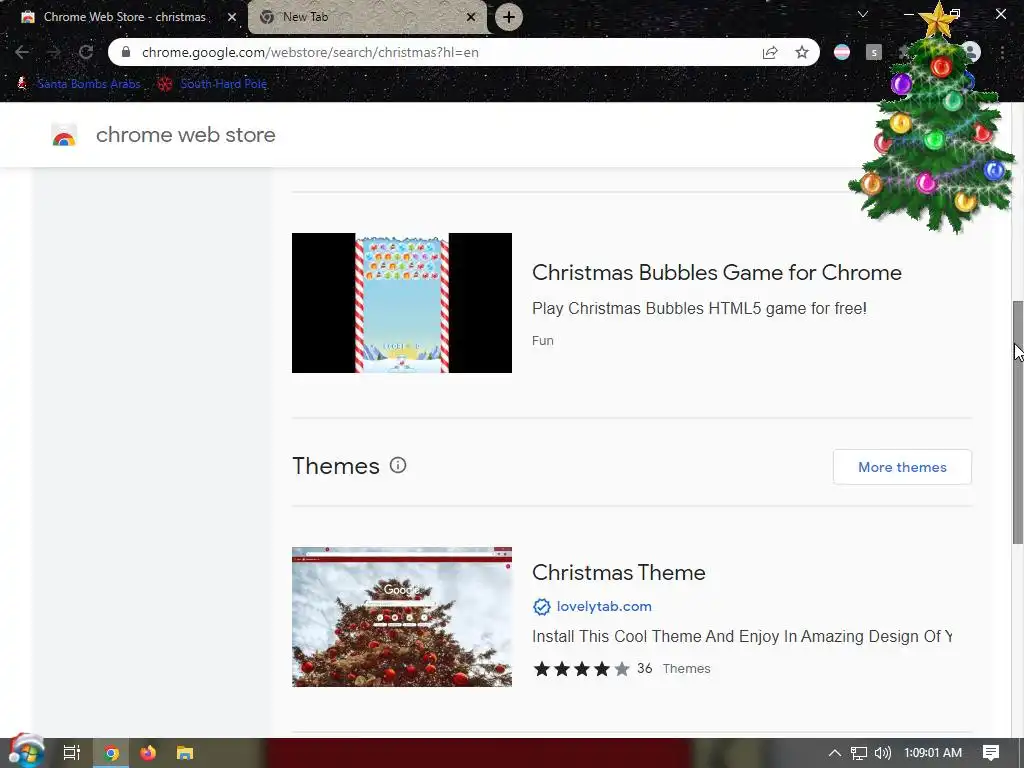Screen dimensions: 1024x768
Task: Click the forward navigation arrow
Action: click(54, 52)
